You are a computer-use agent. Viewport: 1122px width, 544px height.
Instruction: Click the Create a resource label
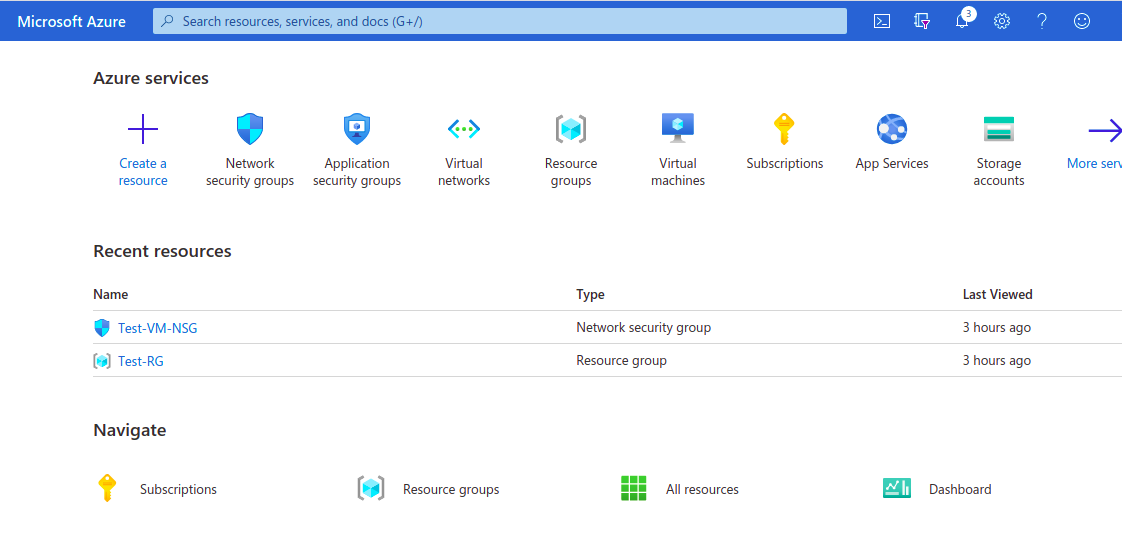(143, 172)
